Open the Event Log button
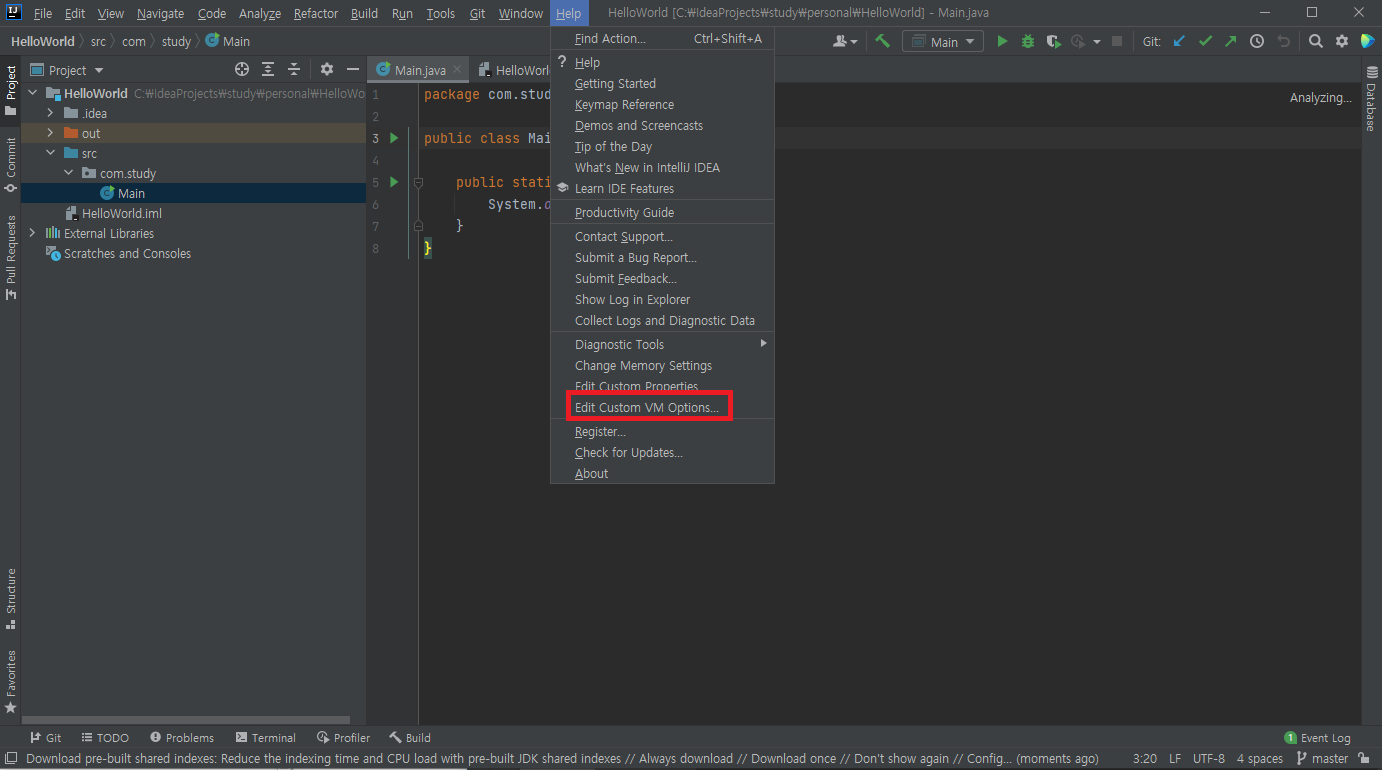This screenshot has width=1382, height=770. pyautogui.click(x=1317, y=738)
